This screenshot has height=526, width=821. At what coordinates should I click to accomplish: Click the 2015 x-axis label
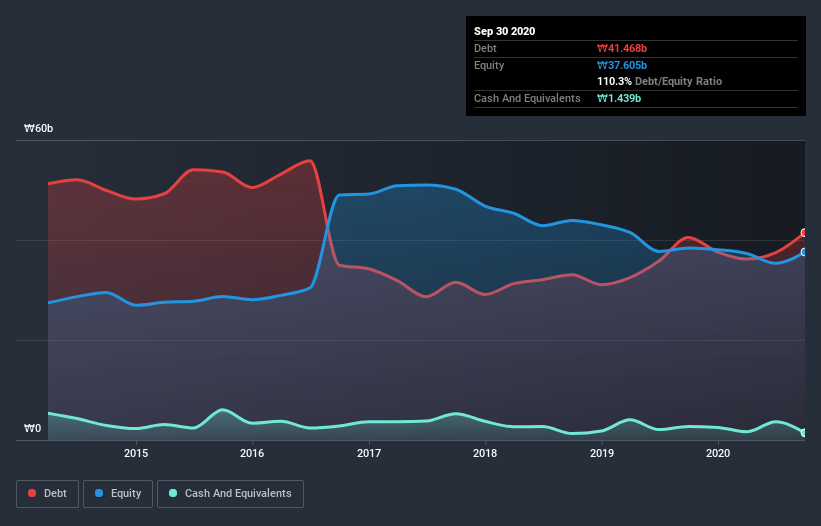pyautogui.click(x=136, y=453)
